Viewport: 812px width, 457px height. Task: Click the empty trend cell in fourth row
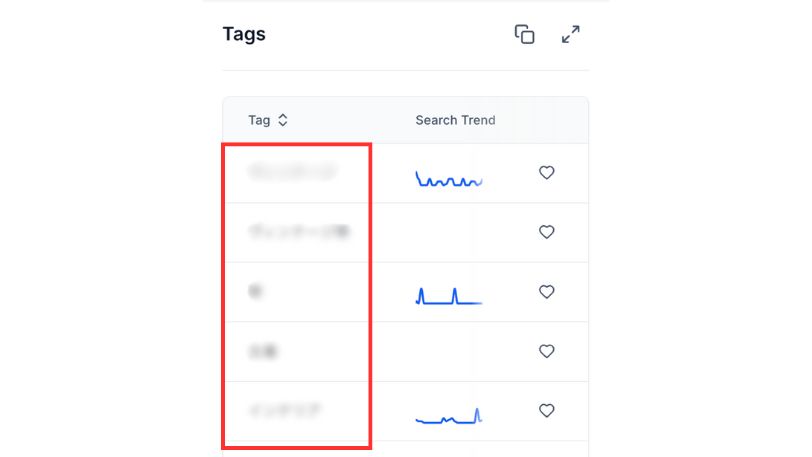pyautogui.click(x=449, y=351)
